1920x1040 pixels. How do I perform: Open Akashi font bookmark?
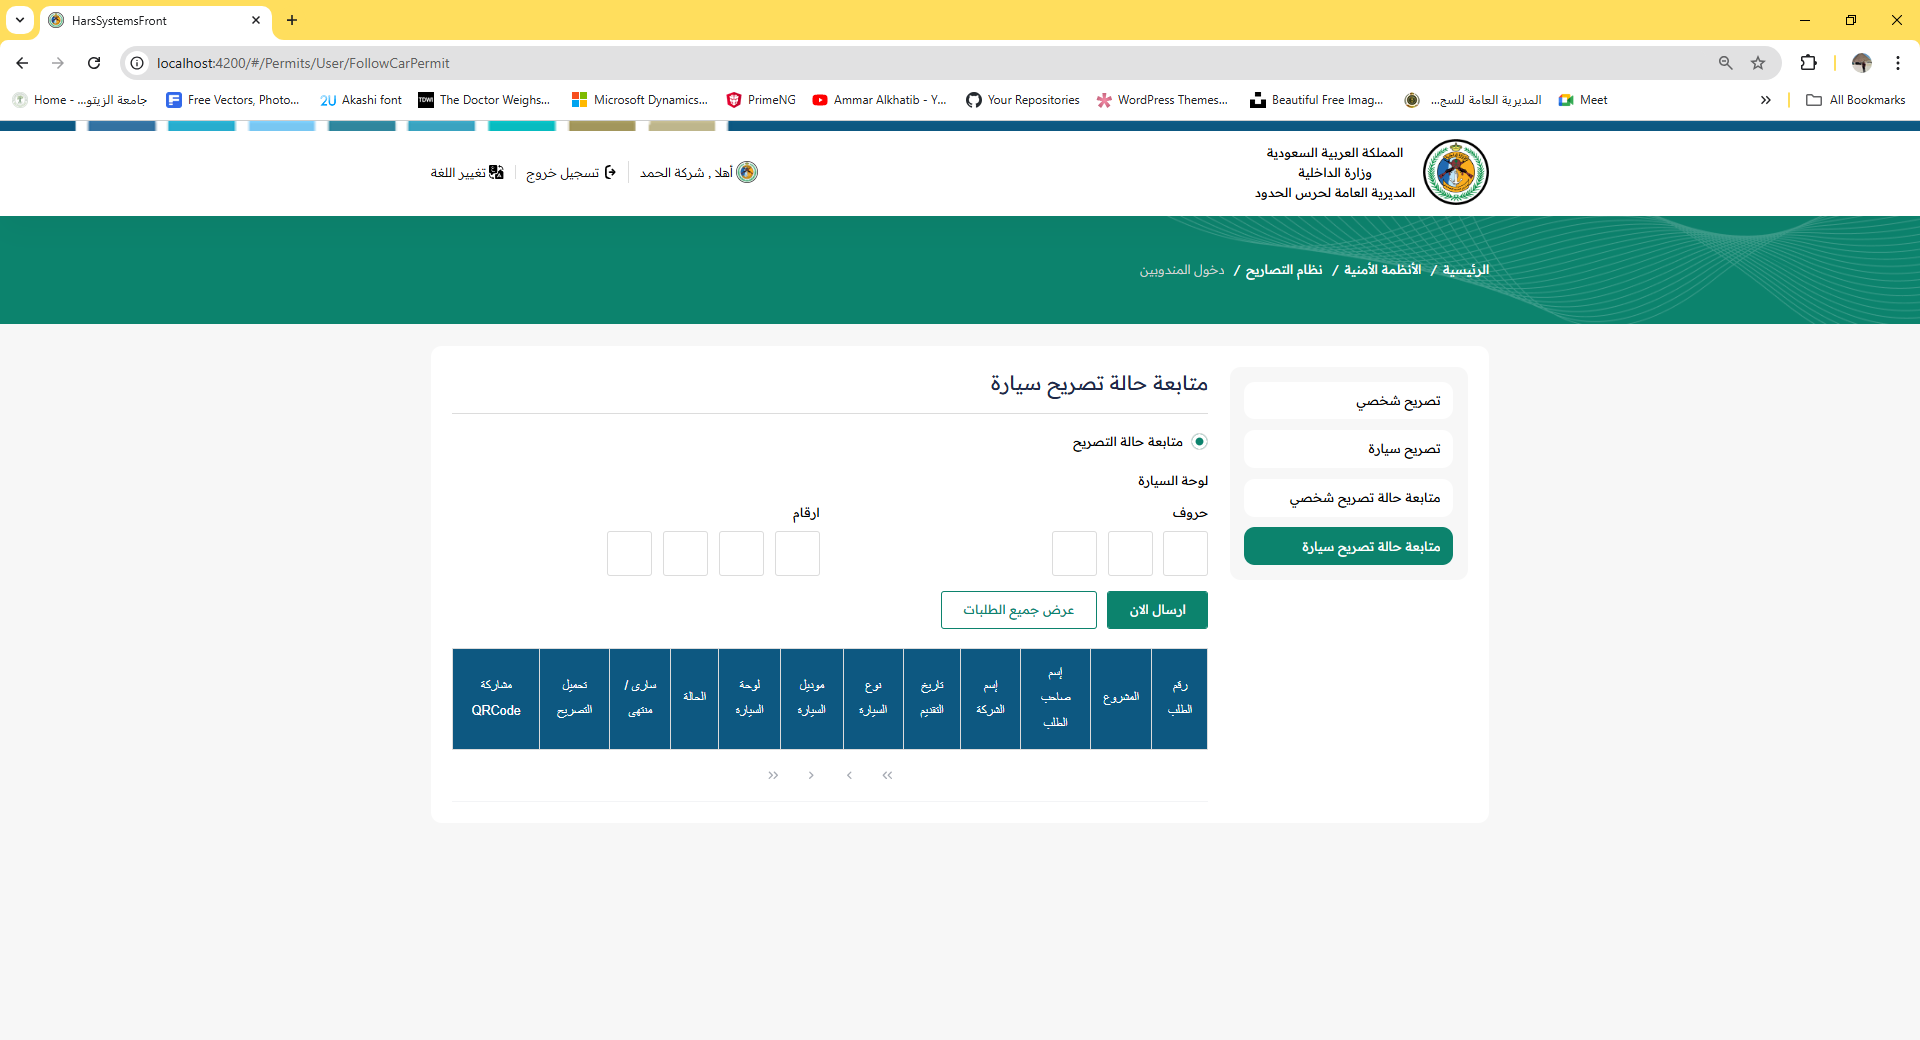[x=361, y=100]
